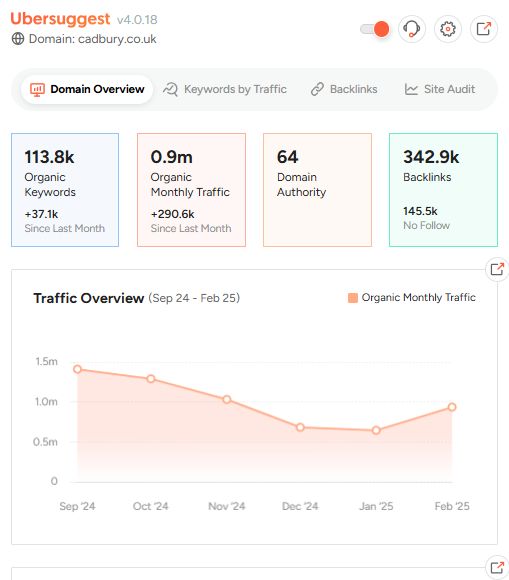Screen dimensions: 509x580
Task: Click the Dec '24 data point
Action: 300,428
